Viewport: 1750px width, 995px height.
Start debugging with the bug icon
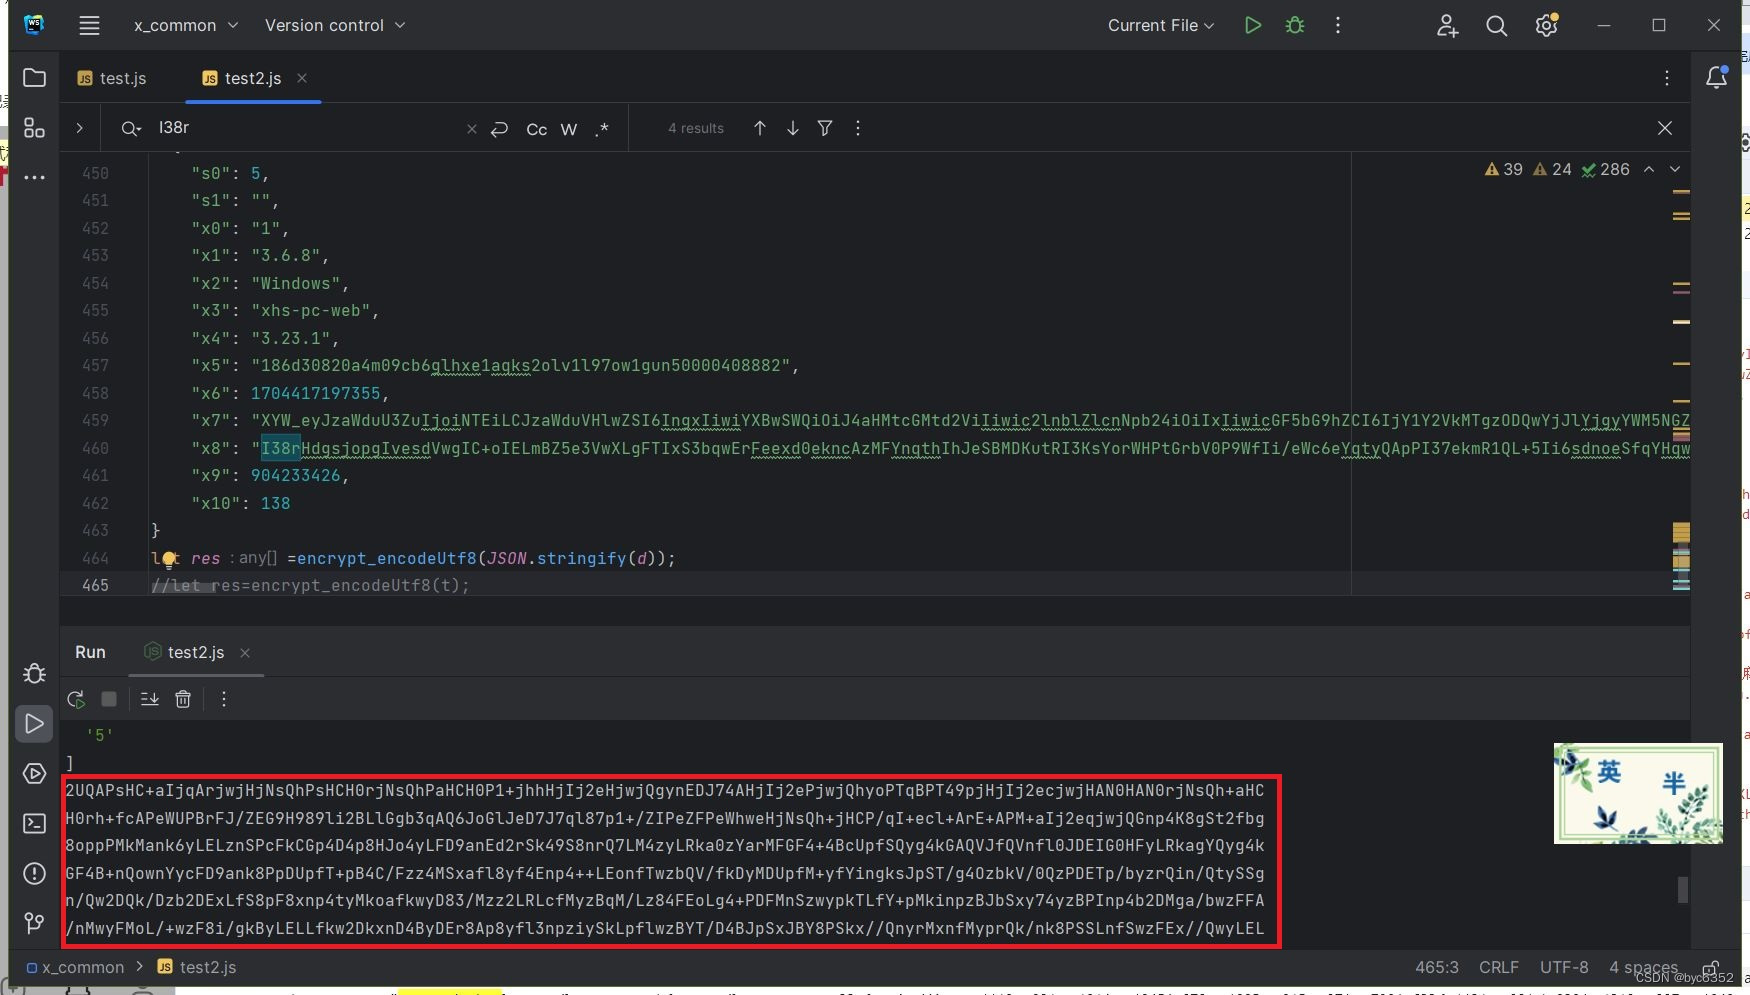point(1294,25)
